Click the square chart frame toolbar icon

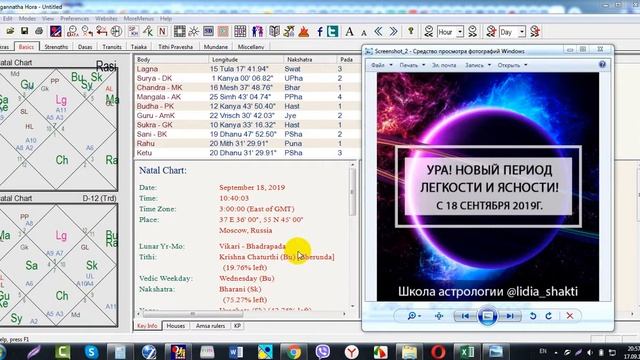click(179, 31)
